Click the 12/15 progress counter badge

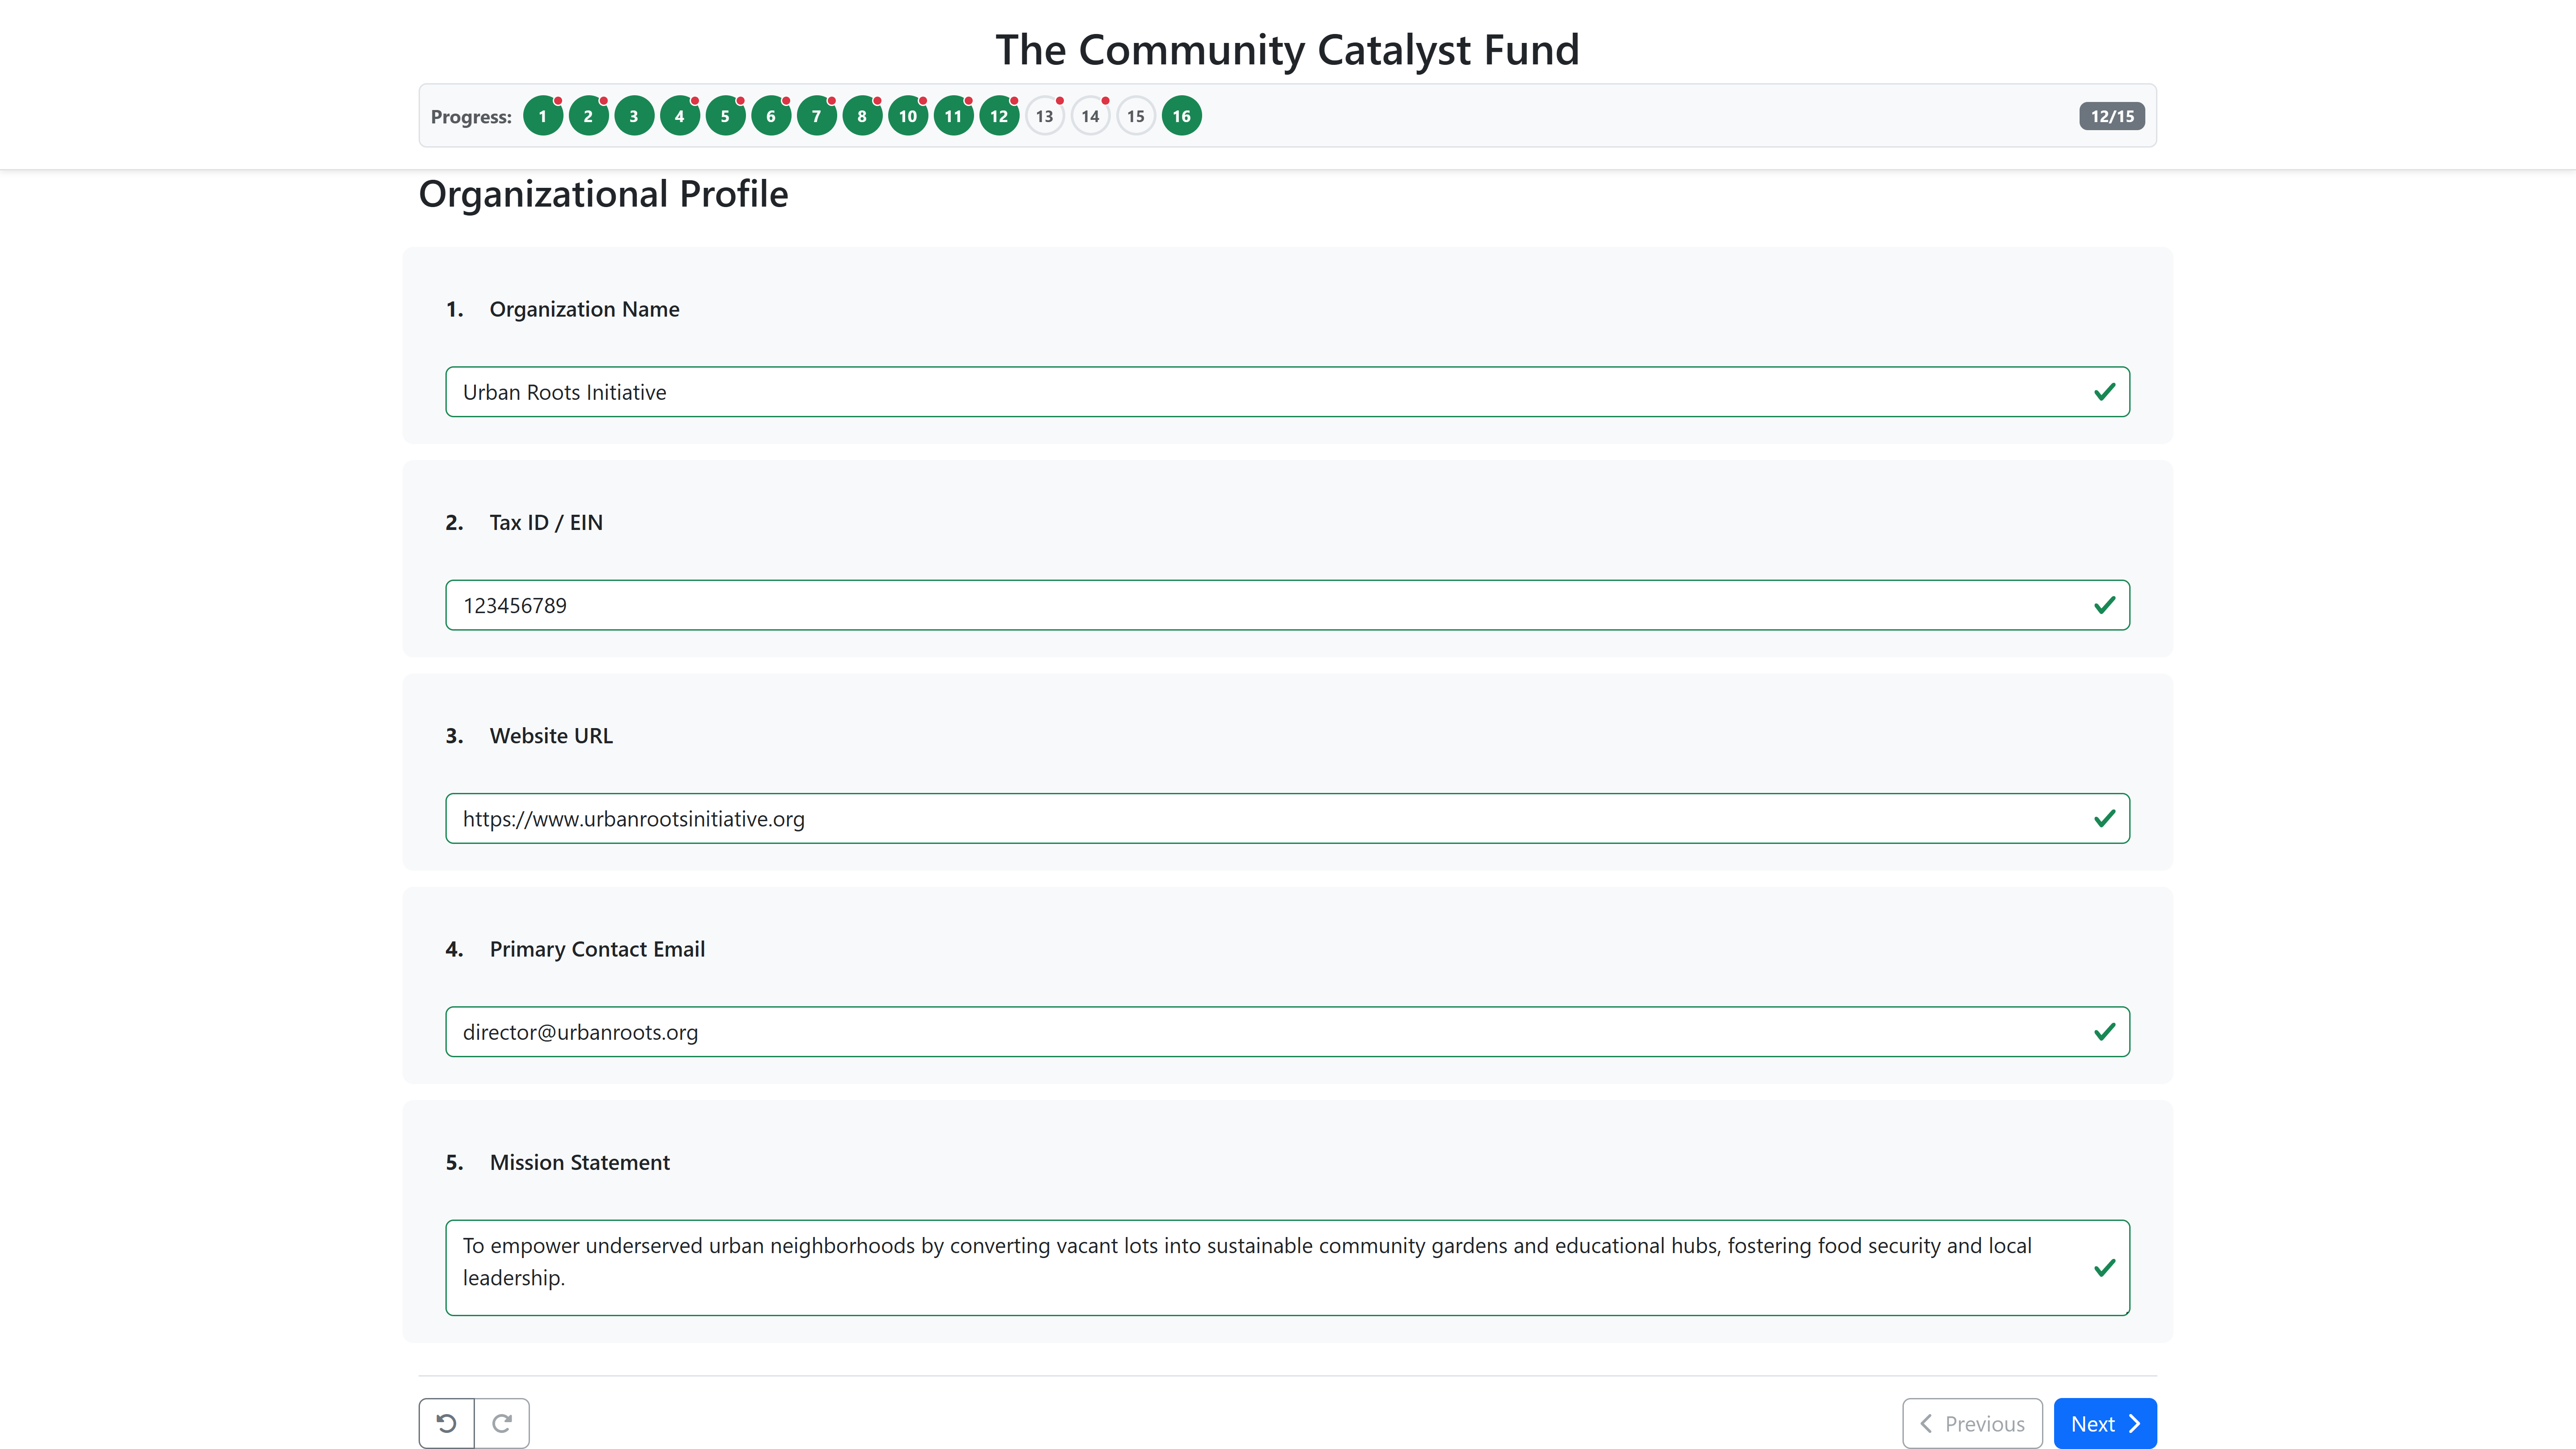click(2111, 116)
